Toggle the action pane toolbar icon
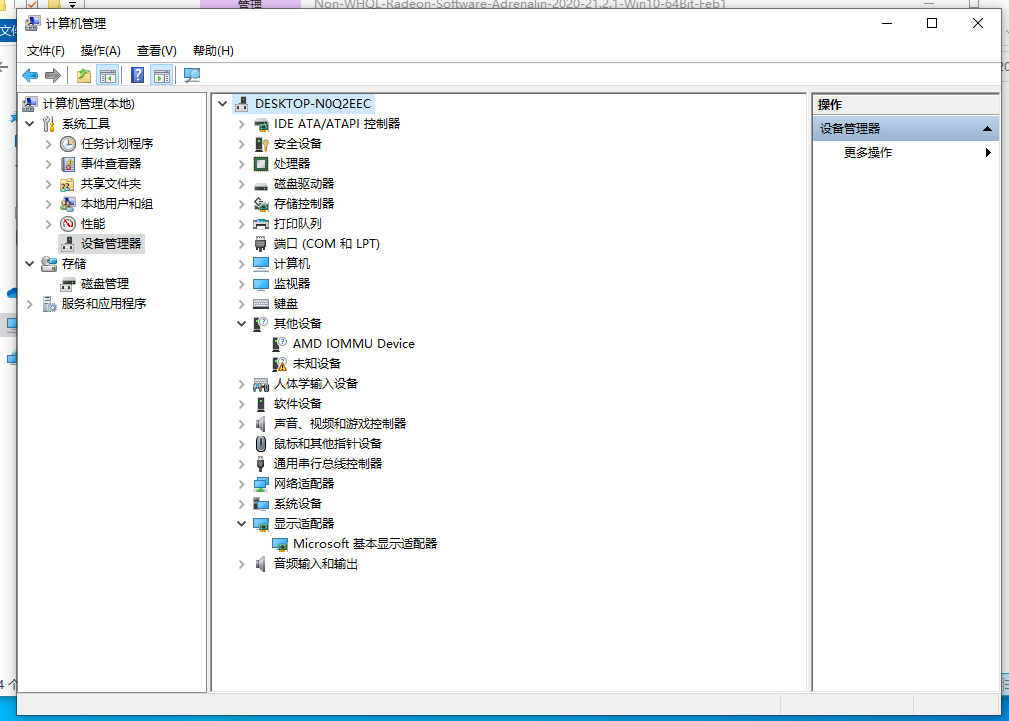 (x=162, y=75)
